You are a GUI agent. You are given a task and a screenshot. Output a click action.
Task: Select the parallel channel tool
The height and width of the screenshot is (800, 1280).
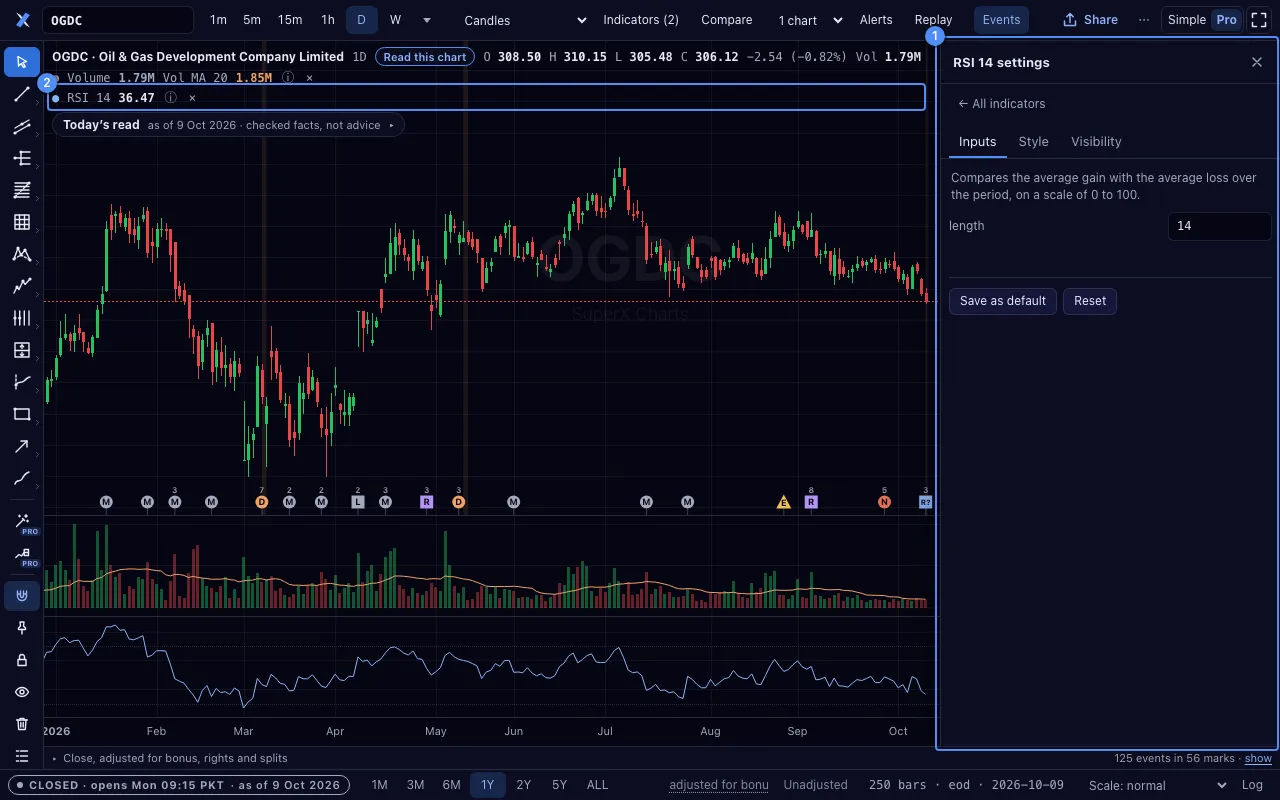(x=22, y=126)
